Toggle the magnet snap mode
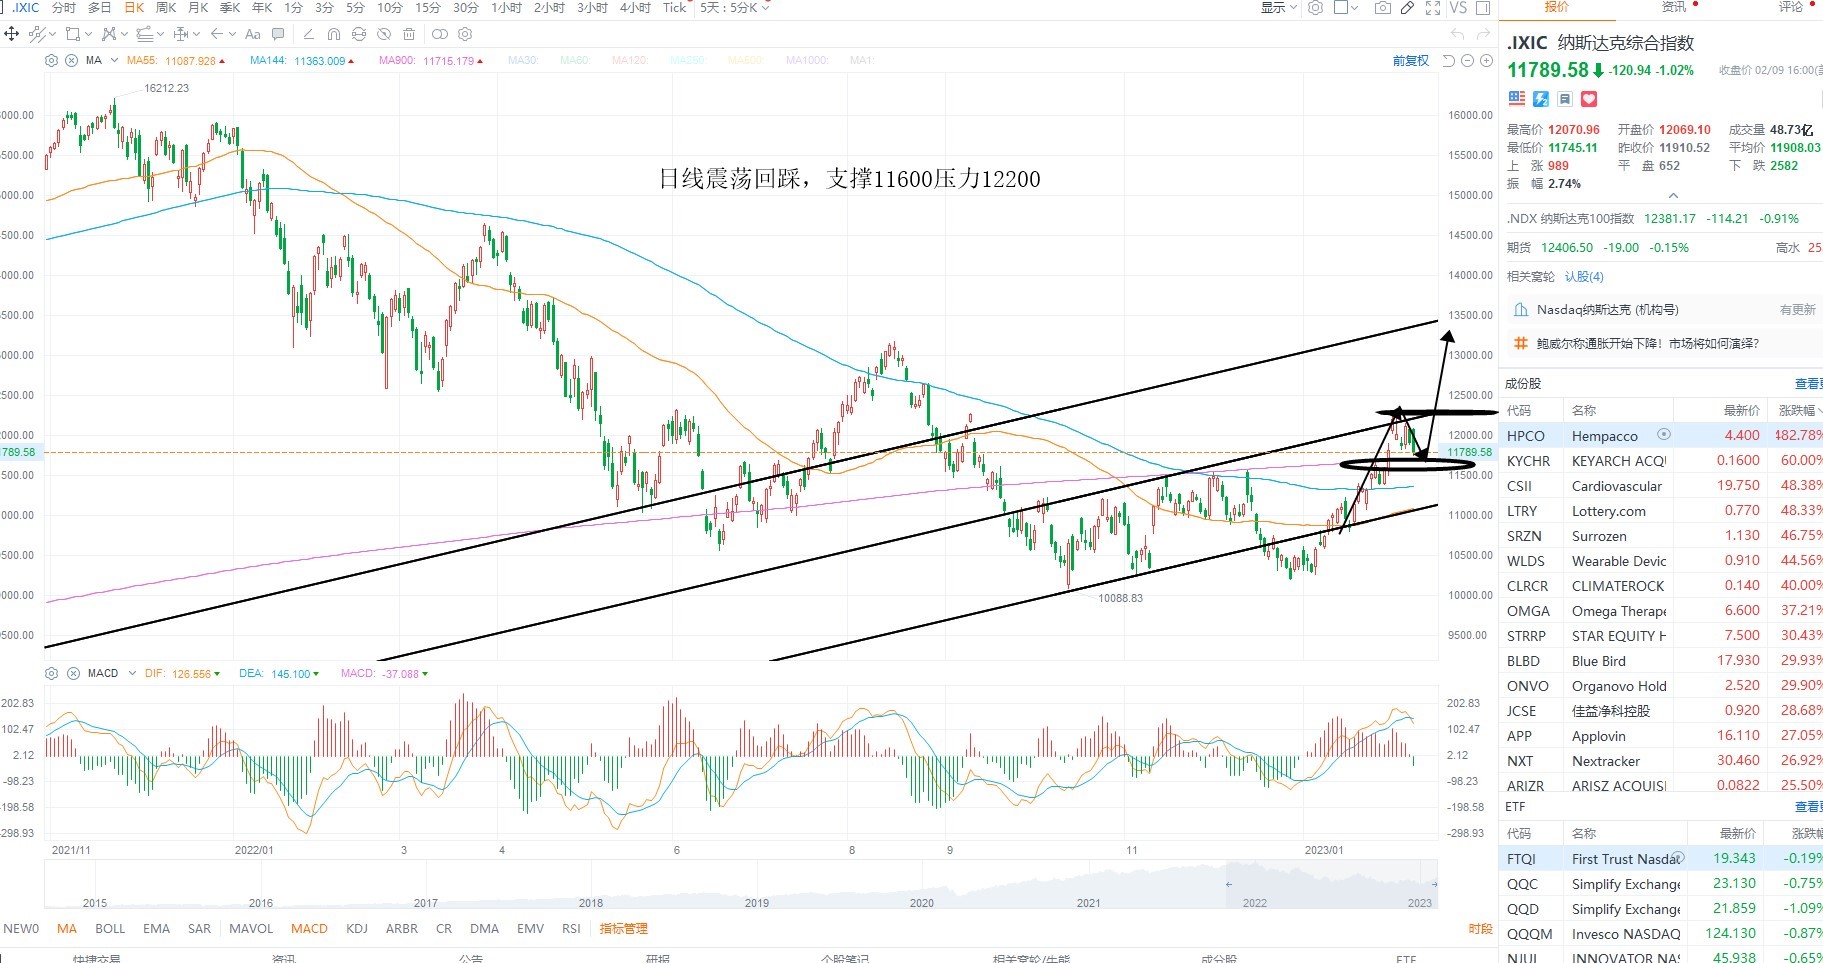This screenshot has height=963, width=1823. (x=334, y=34)
